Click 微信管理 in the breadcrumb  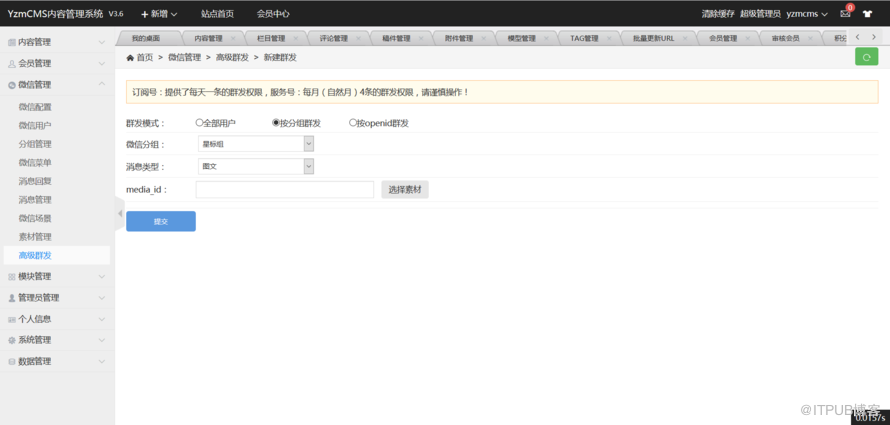184,58
